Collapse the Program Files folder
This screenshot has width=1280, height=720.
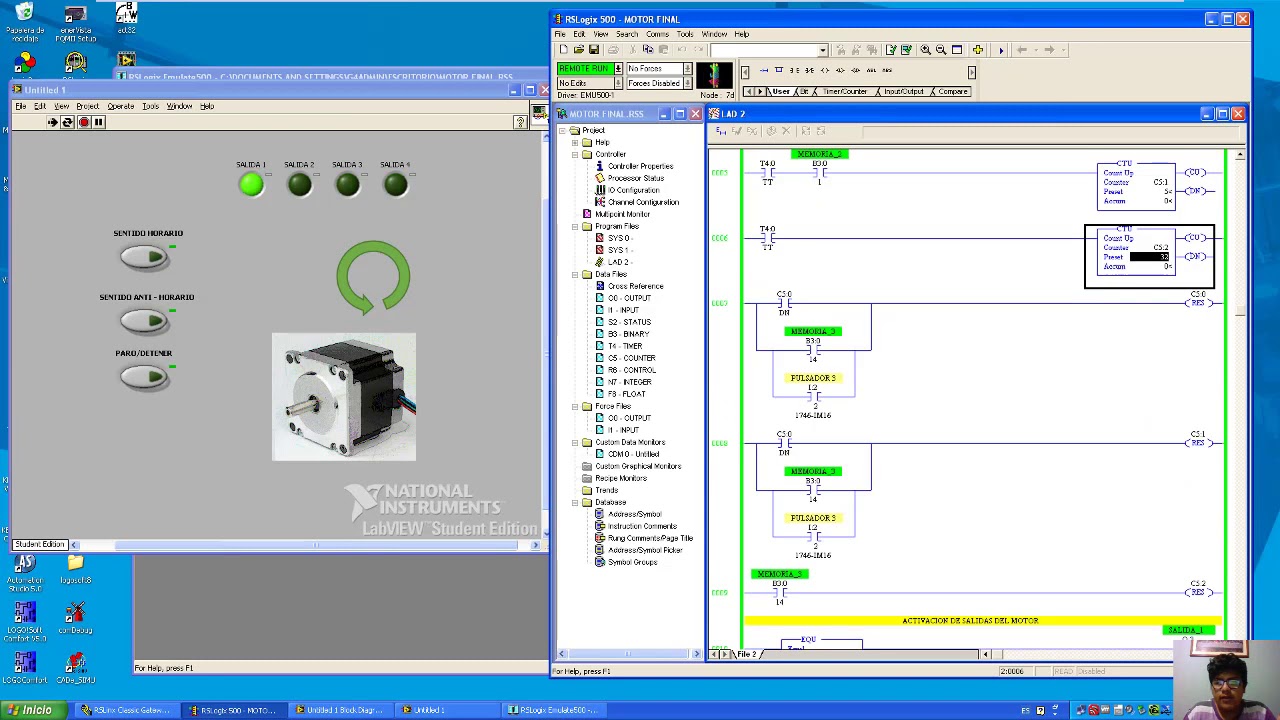tap(575, 226)
